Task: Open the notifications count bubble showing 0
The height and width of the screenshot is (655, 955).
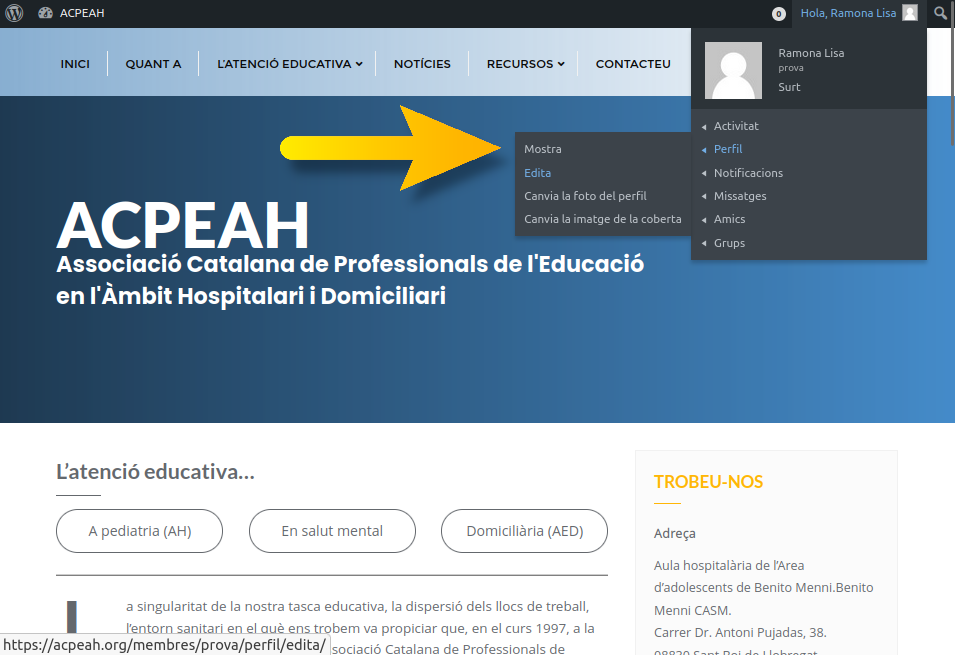Action: pyautogui.click(x=778, y=13)
